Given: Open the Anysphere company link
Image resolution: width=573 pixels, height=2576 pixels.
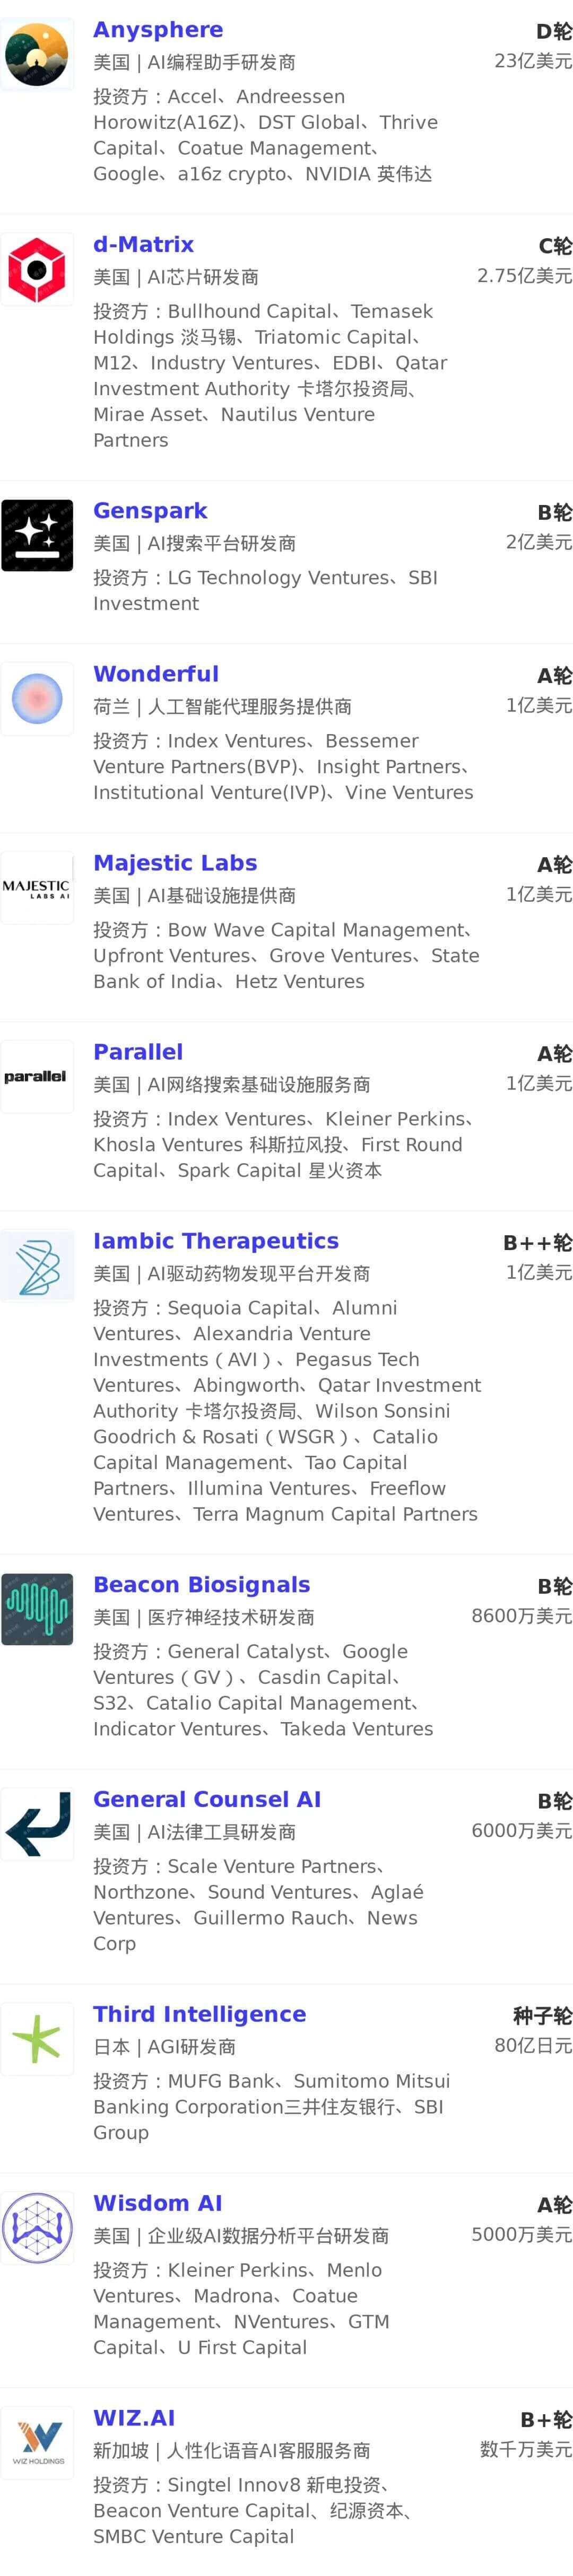Looking at the screenshot, I should (158, 30).
